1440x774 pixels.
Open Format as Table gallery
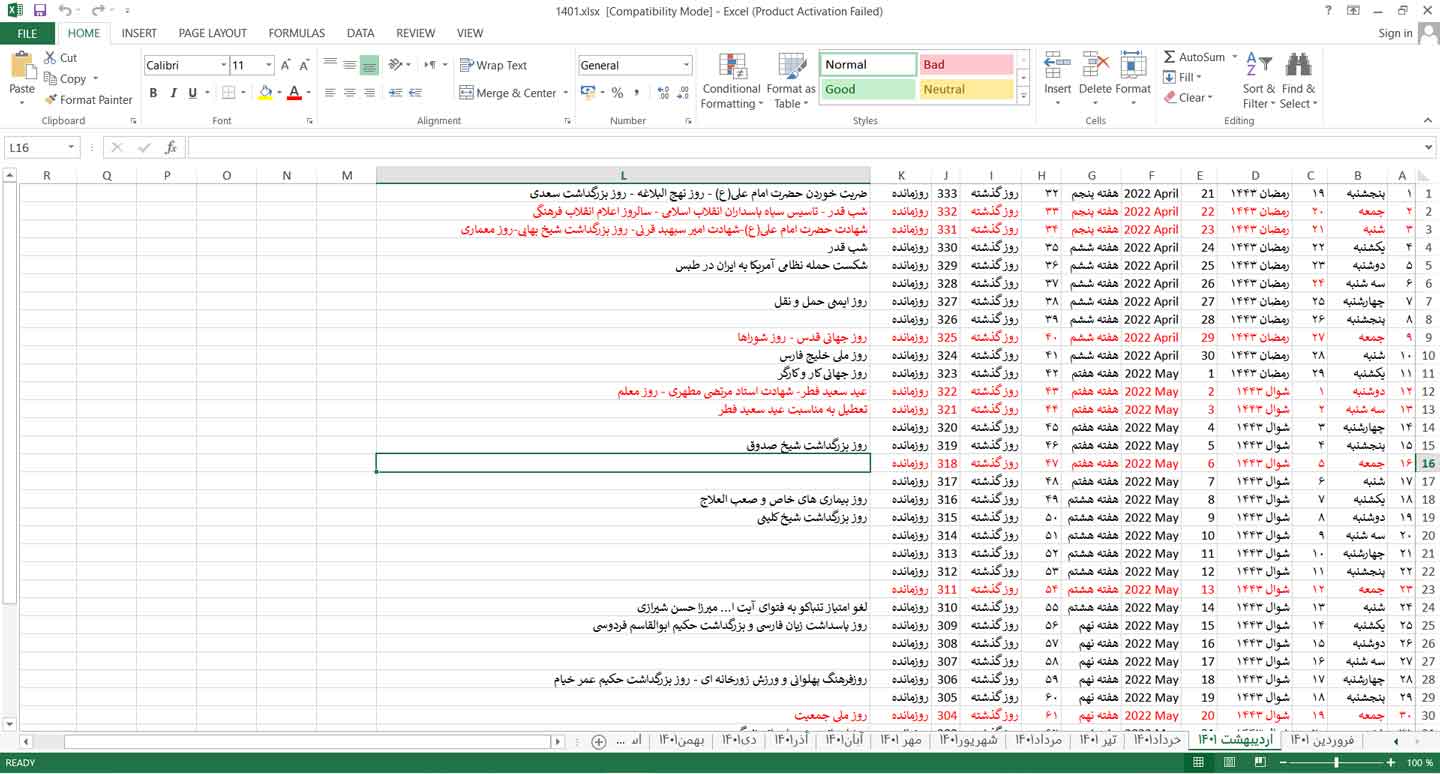point(791,81)
